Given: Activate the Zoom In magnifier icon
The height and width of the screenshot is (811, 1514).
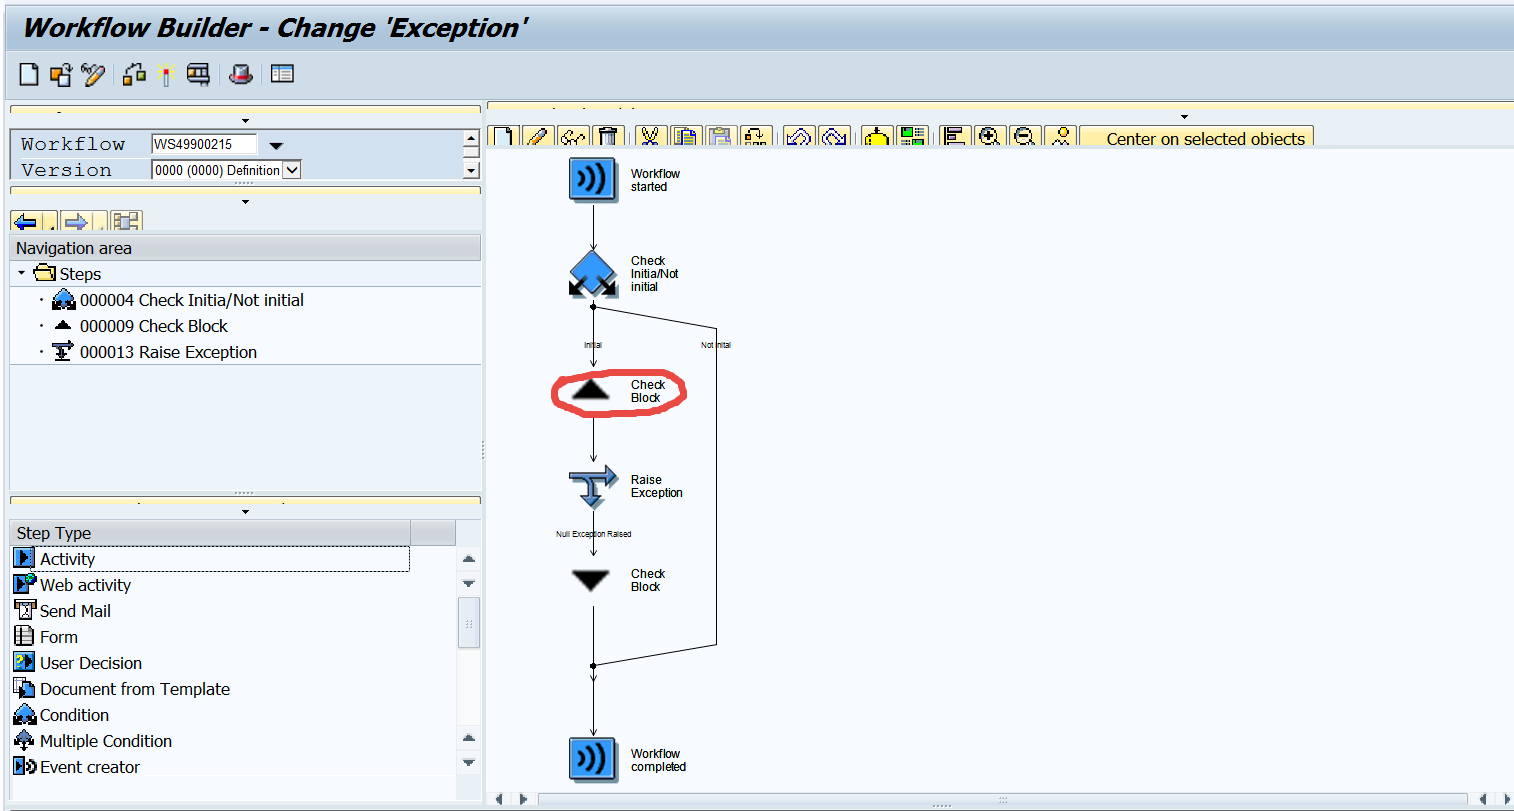Looking at the screenshot, I should 990,136.
